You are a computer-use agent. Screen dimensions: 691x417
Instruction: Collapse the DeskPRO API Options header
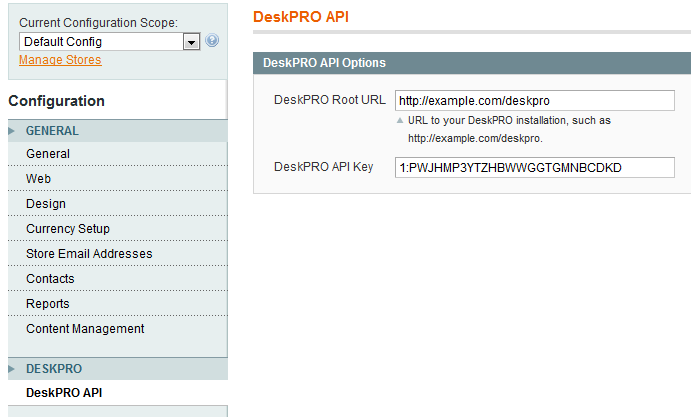(x=472, y=63)
